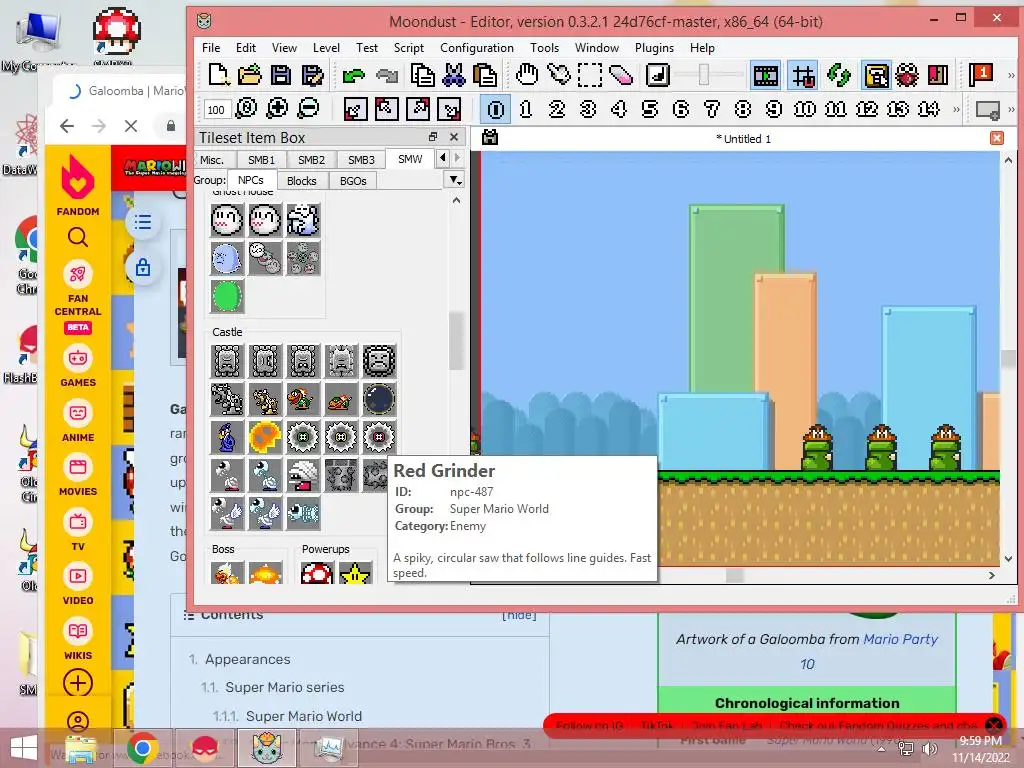Pick the Magikoopa wizard NPC tile

[227, 437]
